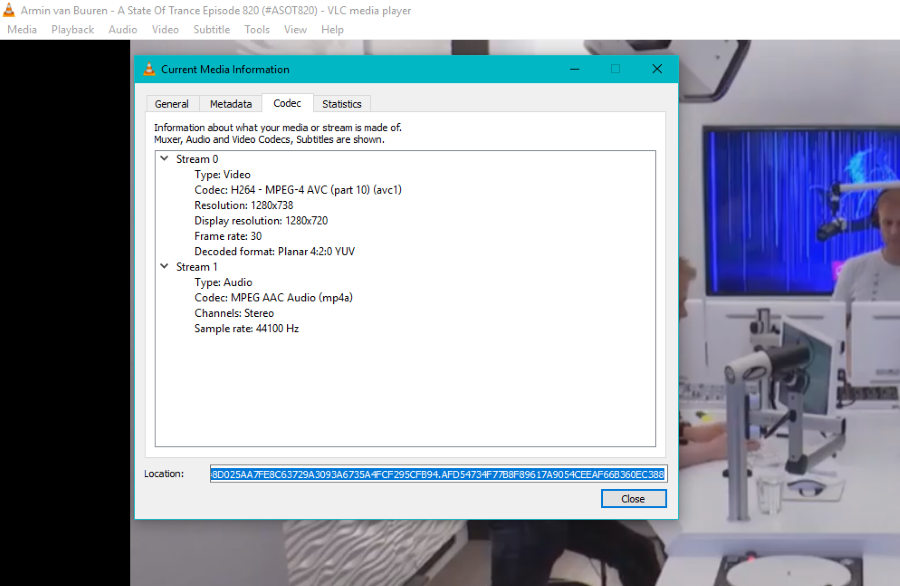Click the VLC cone icon in Current Media Information dialog
This screenshot has width=900, height=586.
[149, 69]
